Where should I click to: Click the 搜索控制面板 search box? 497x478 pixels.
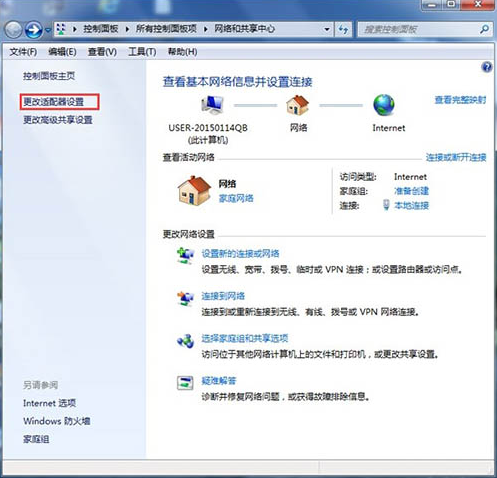pos(420,29)
